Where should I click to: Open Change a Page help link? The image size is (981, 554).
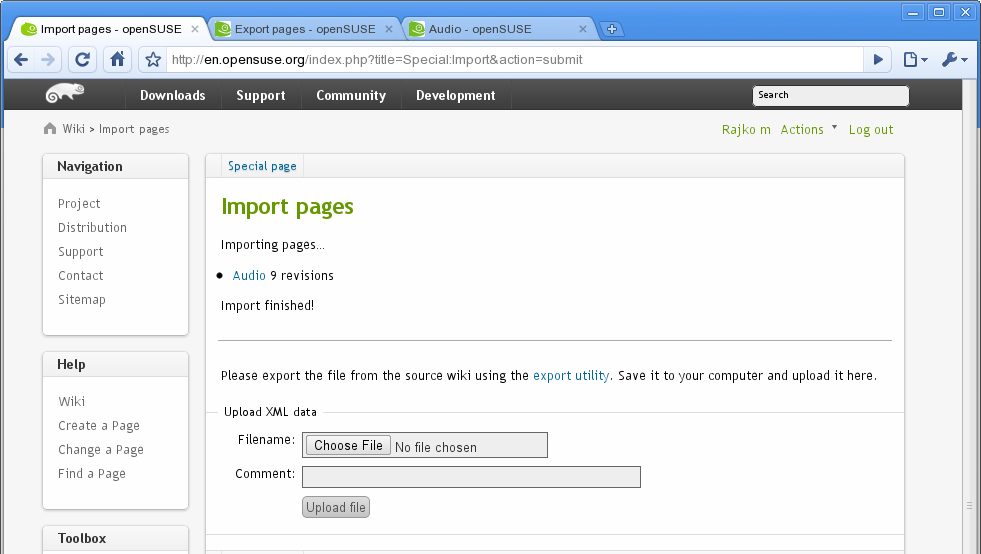[x=101, y=449]
